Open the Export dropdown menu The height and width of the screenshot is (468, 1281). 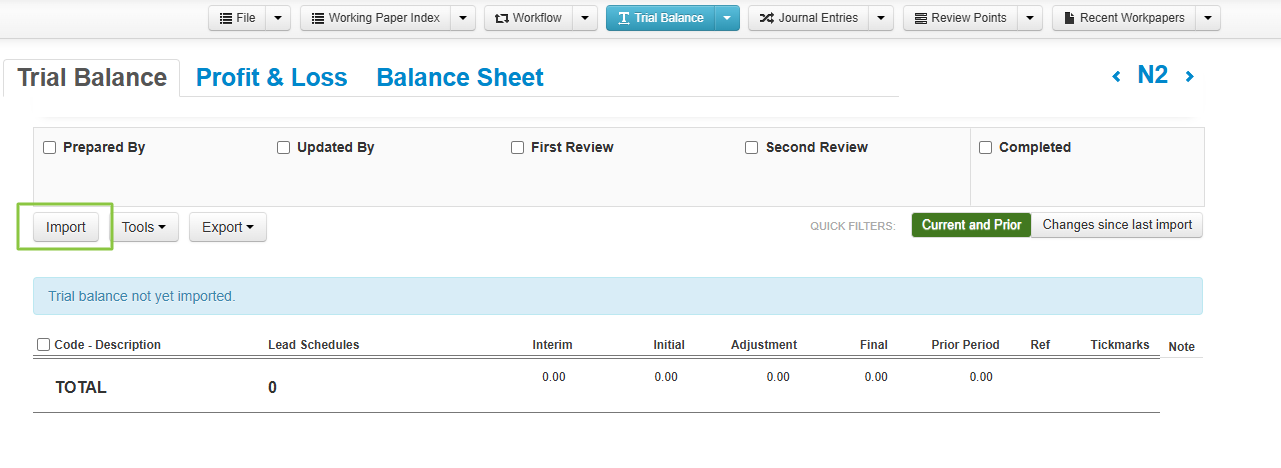click(x=227, y=227)
